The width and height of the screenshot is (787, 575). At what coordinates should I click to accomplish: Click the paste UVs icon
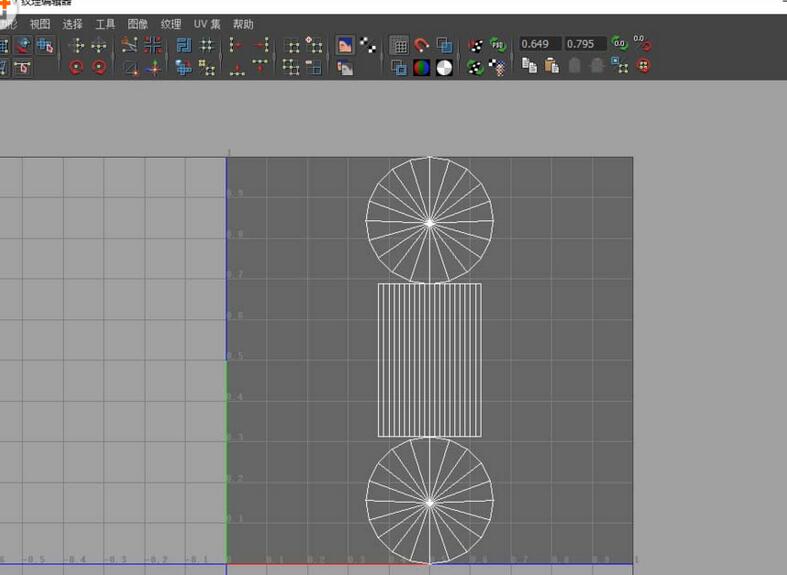[551, 67]
